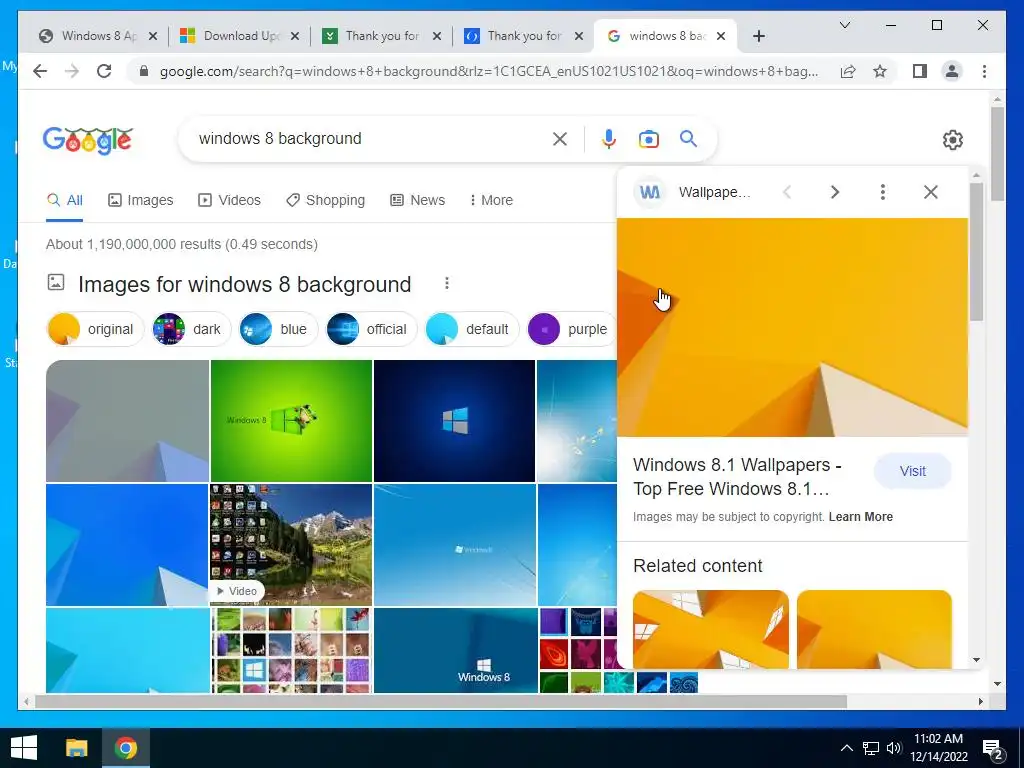
Task: Filter images by blue chip
Action: point(278,329)
